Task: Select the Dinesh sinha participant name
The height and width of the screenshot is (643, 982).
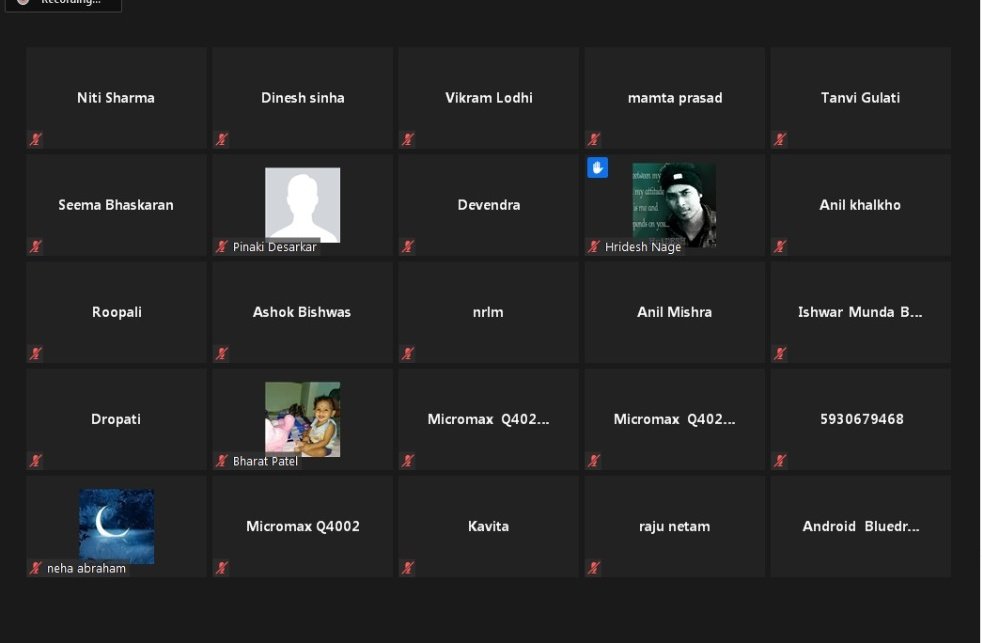Action: tap(302, 98)
